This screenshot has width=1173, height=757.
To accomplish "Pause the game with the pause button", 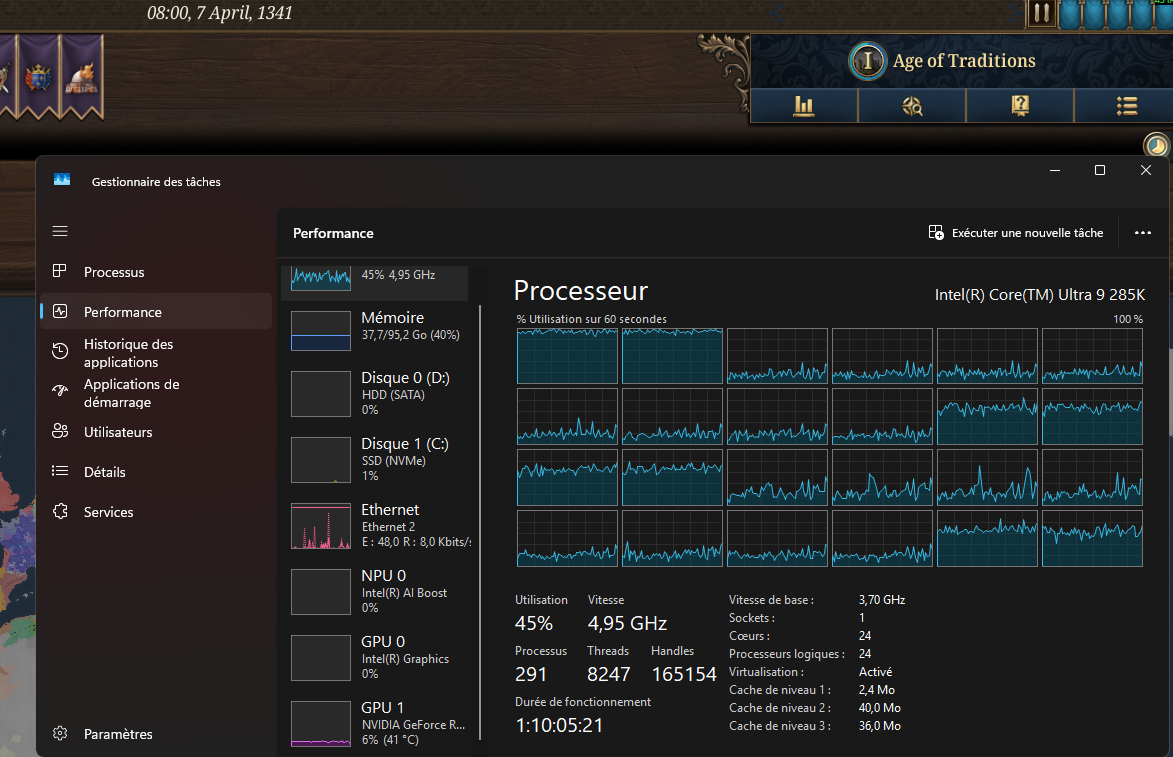I will (x=1041, y=13).
